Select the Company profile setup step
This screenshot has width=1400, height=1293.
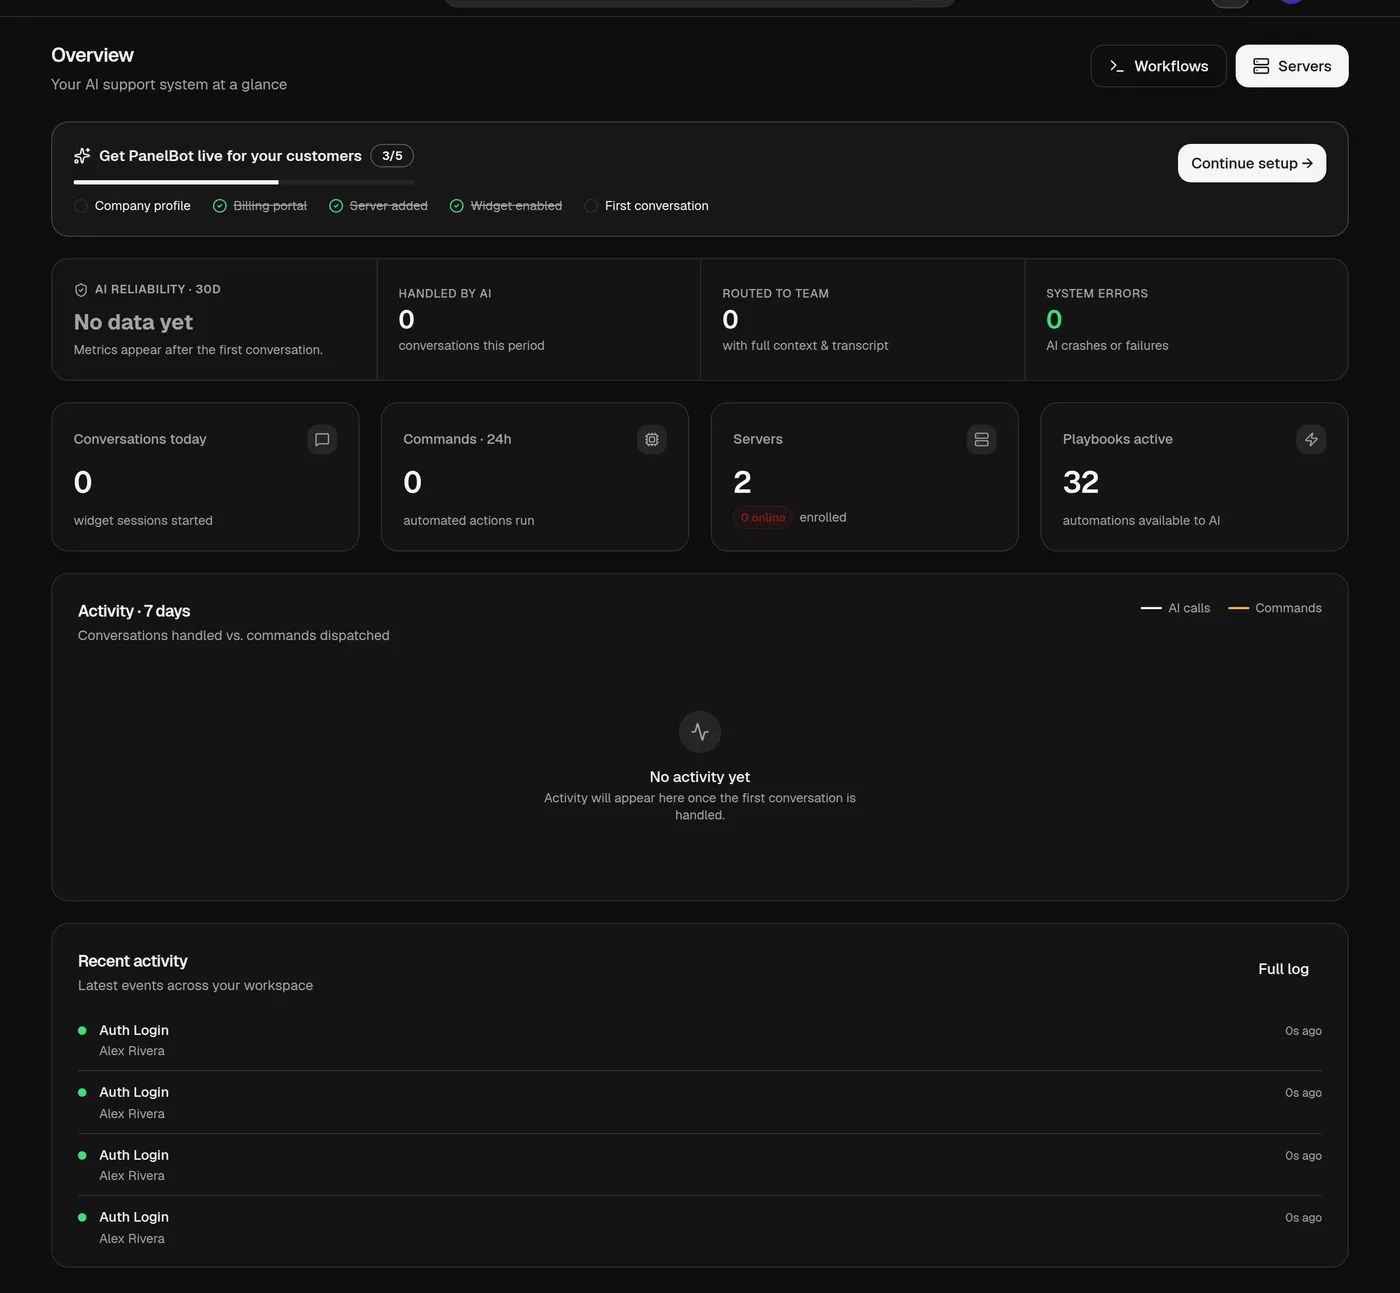click(132, 206)
